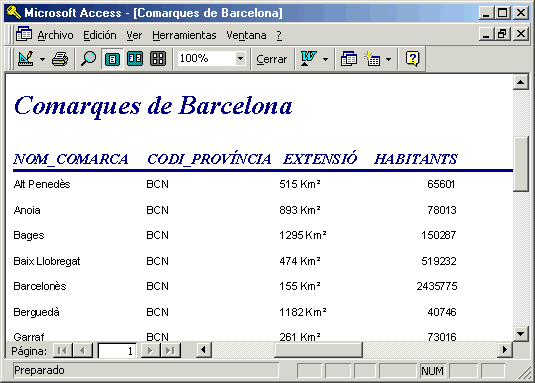
Task: Toggle the One Page view button
Action: 112,59
